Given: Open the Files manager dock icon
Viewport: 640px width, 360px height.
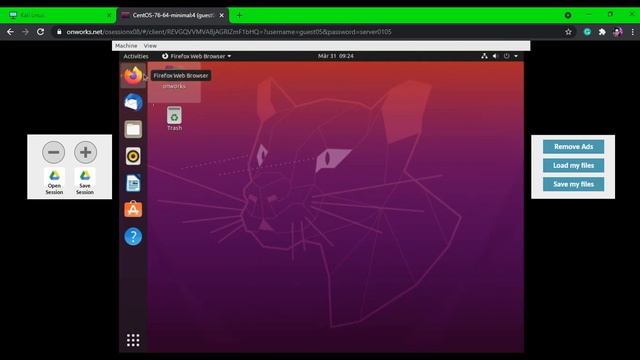Looking at the screenshot, I should click(133, 129).
